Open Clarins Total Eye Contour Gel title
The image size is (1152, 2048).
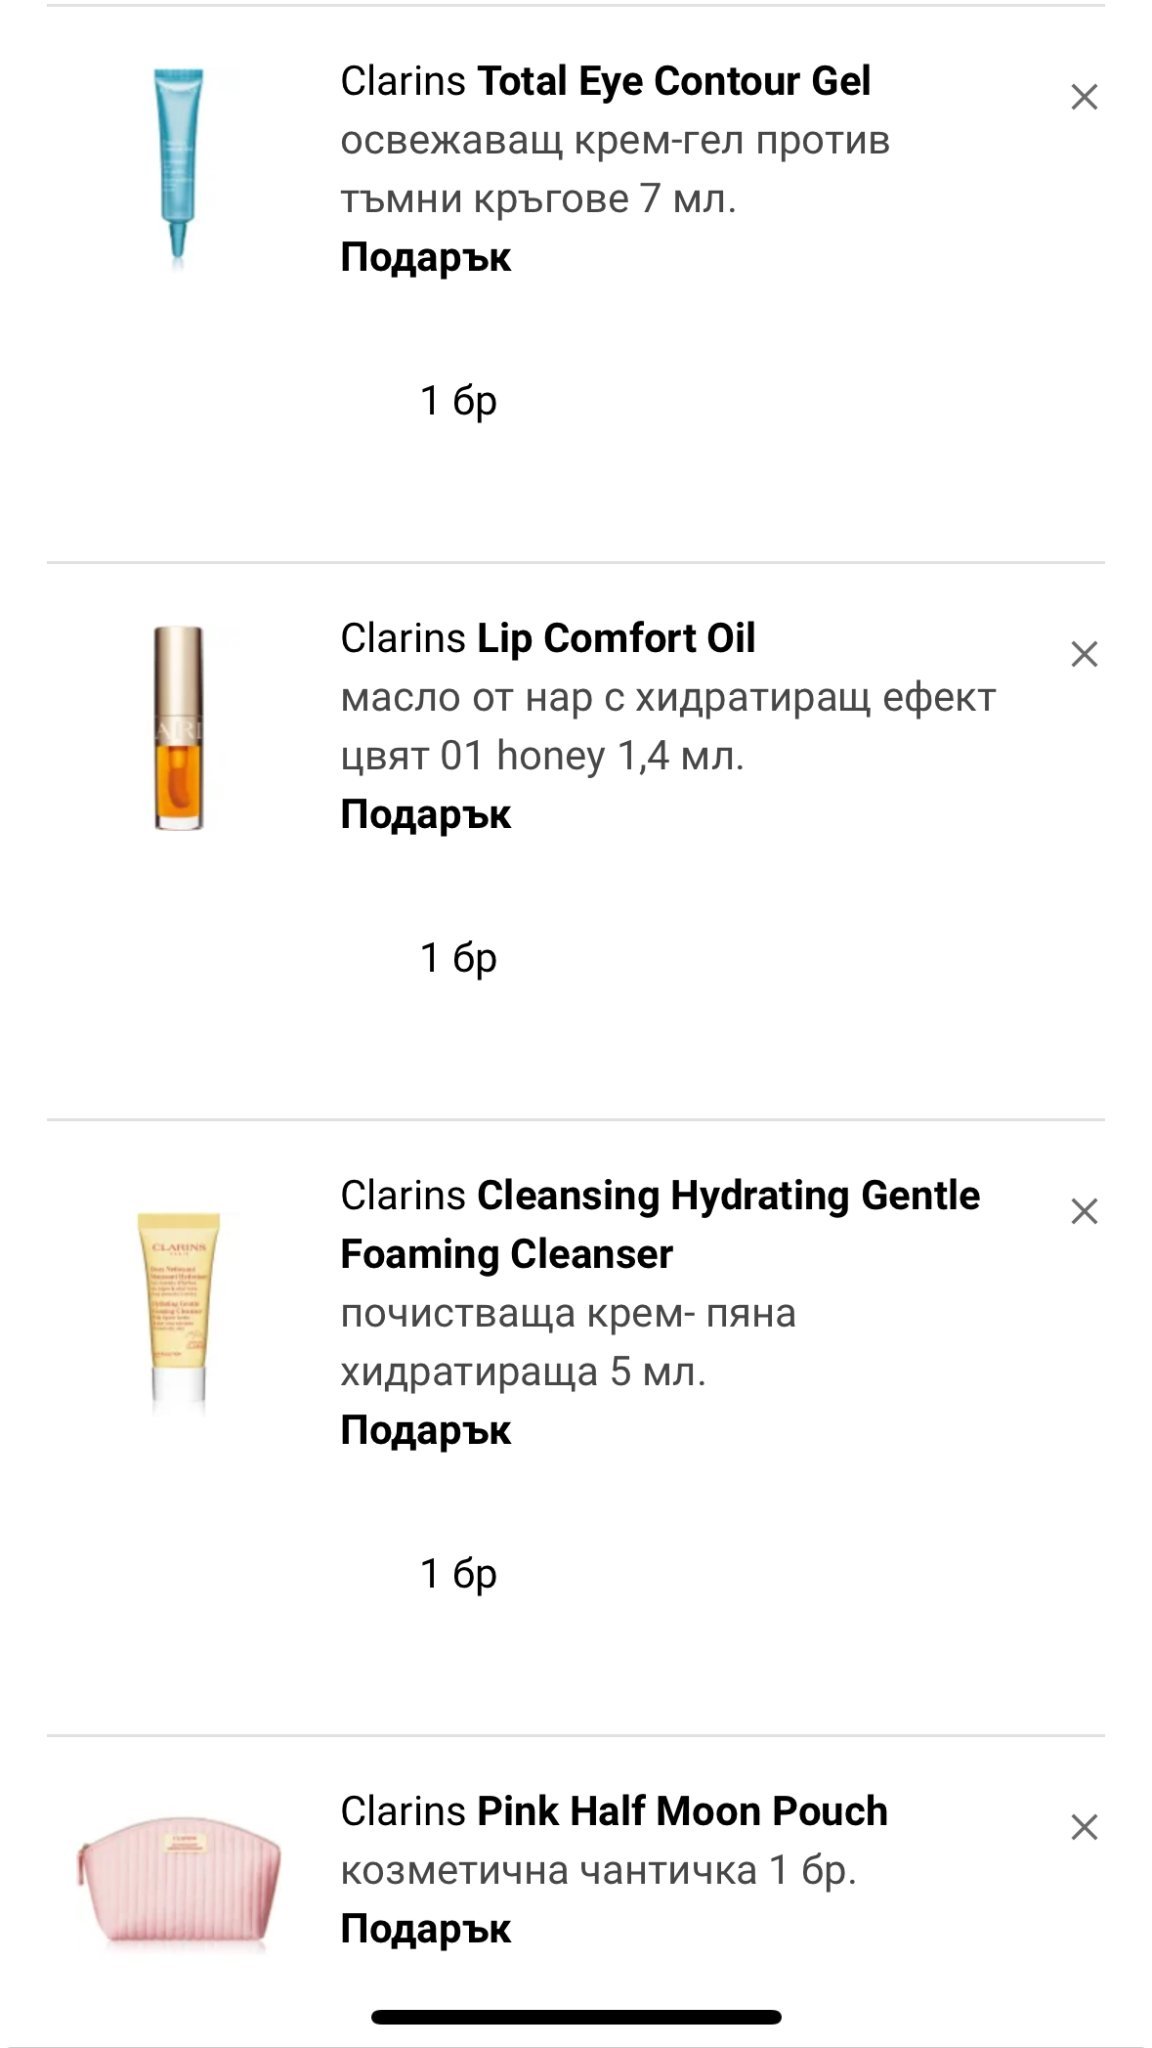(605, 81)
